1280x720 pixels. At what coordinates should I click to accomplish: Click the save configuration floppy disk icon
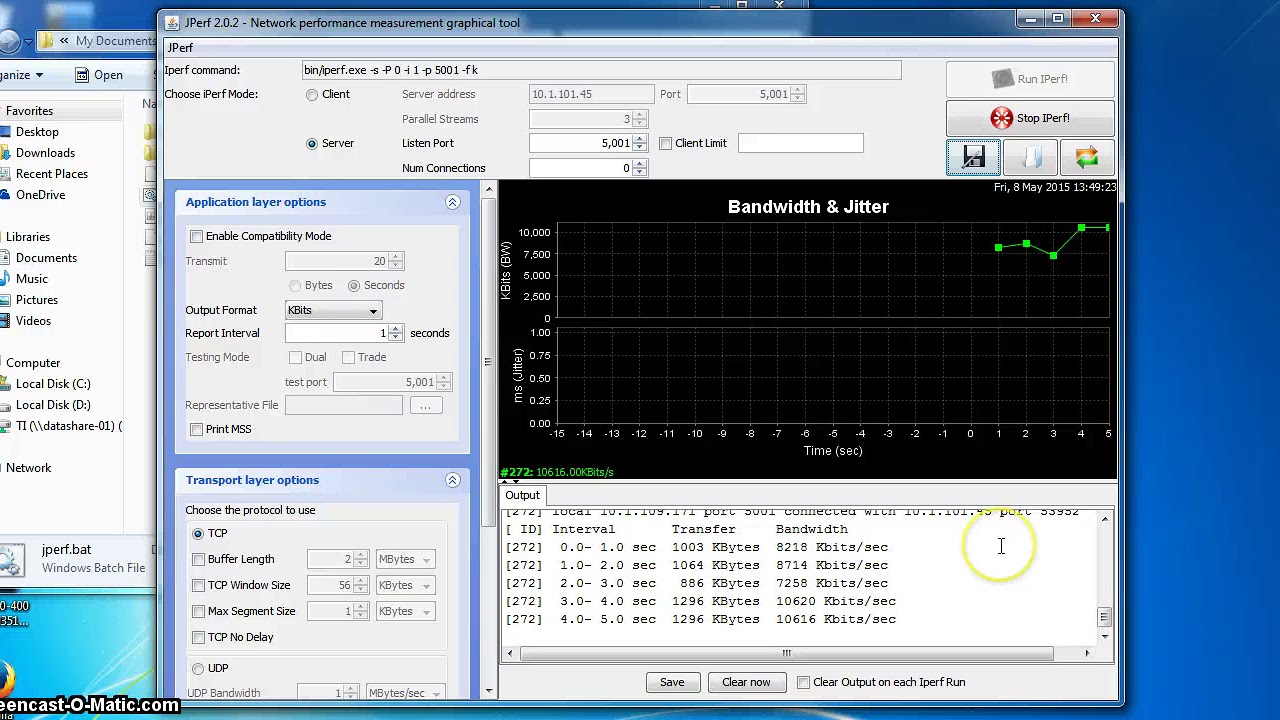pos(973,157)
